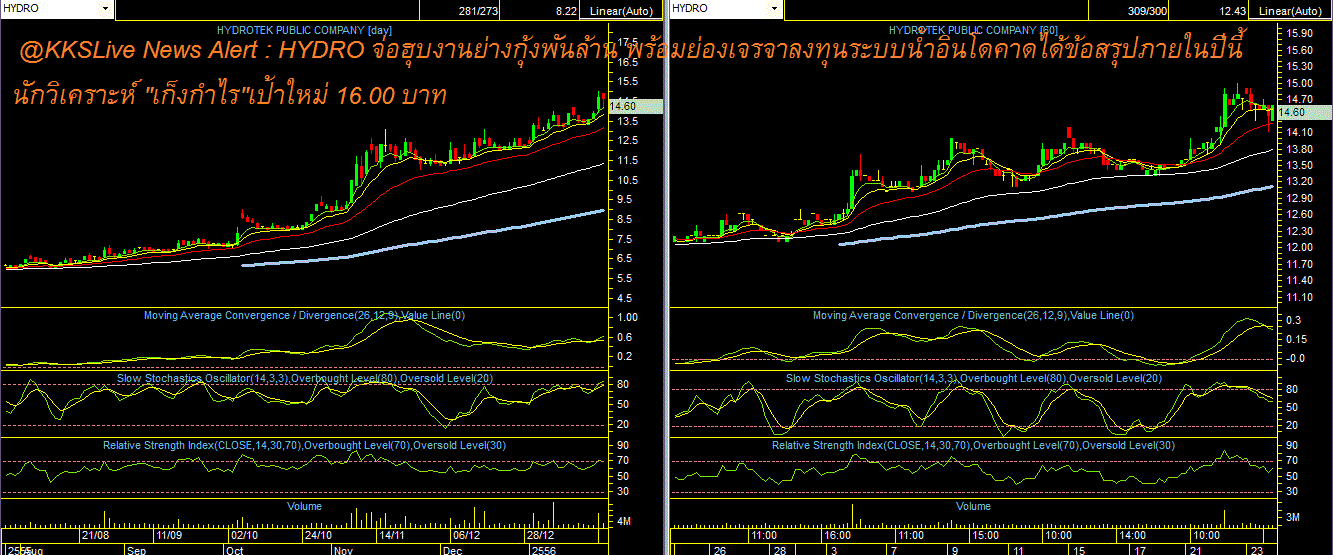The width and height of the screenshot is (1333, 555).
Task: Click the 12.43 value in the right header
Action: point(1231,10)
